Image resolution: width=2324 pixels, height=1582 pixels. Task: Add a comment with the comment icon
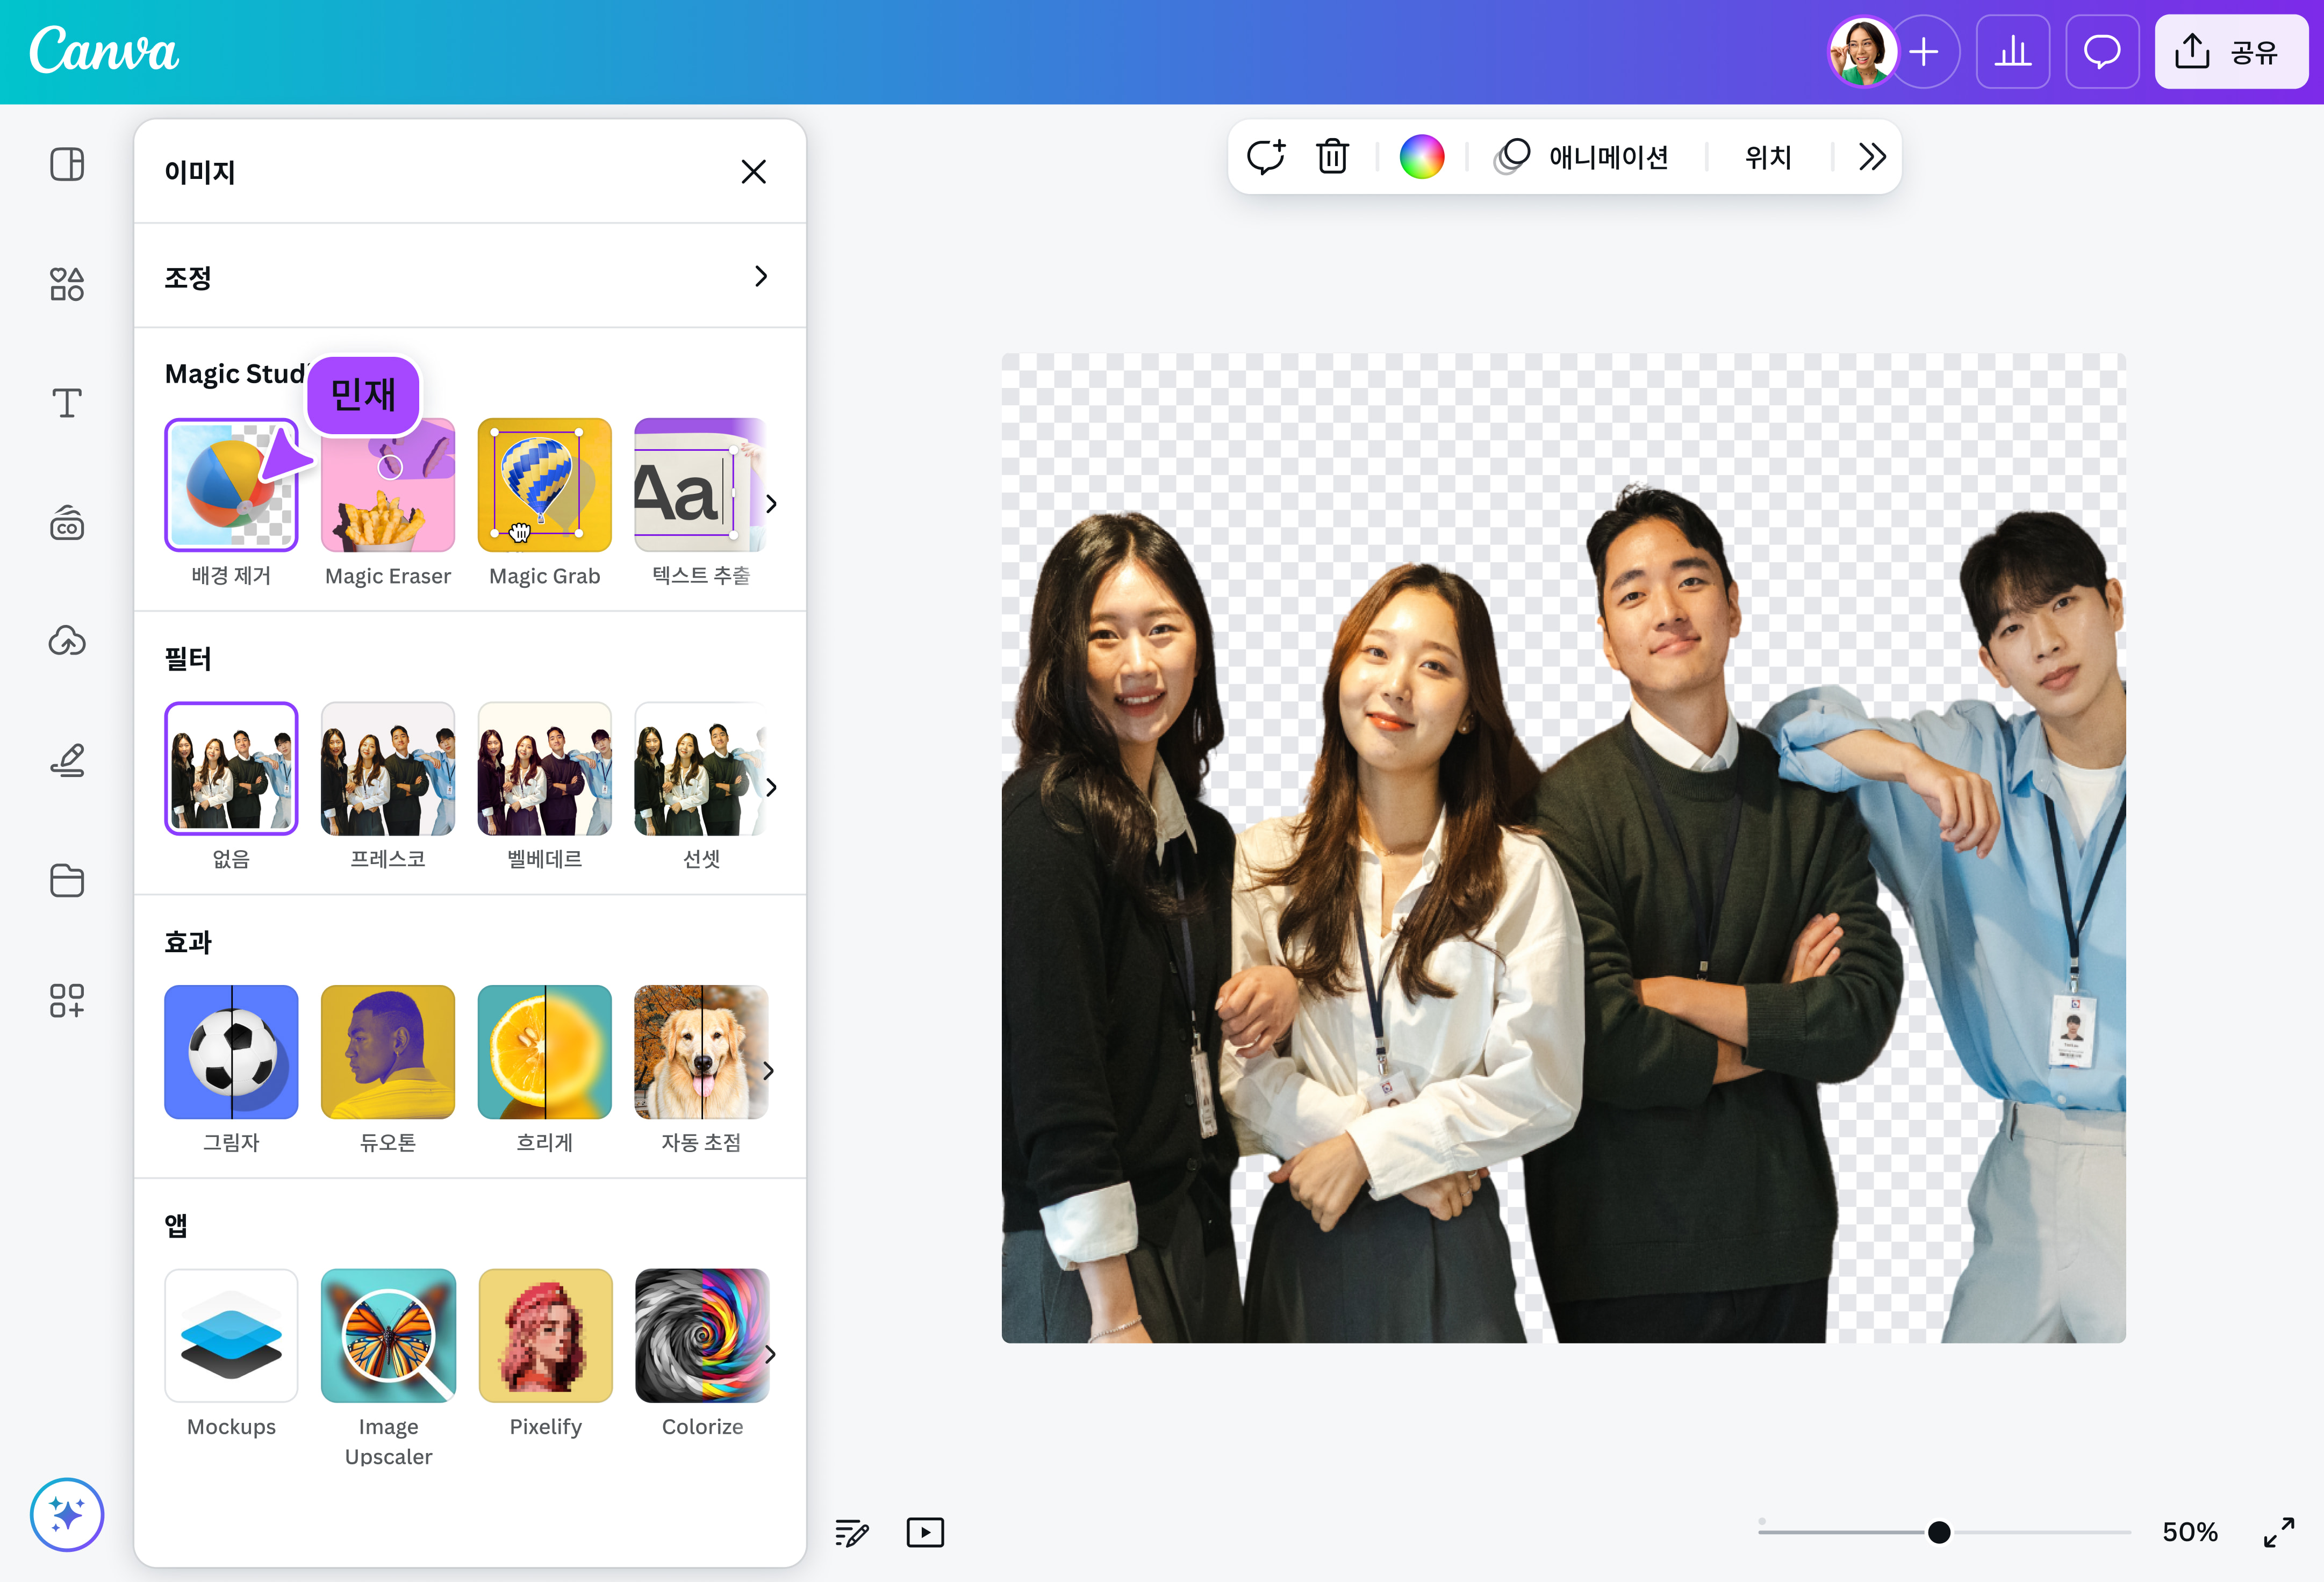click(x=1266, y=156)
